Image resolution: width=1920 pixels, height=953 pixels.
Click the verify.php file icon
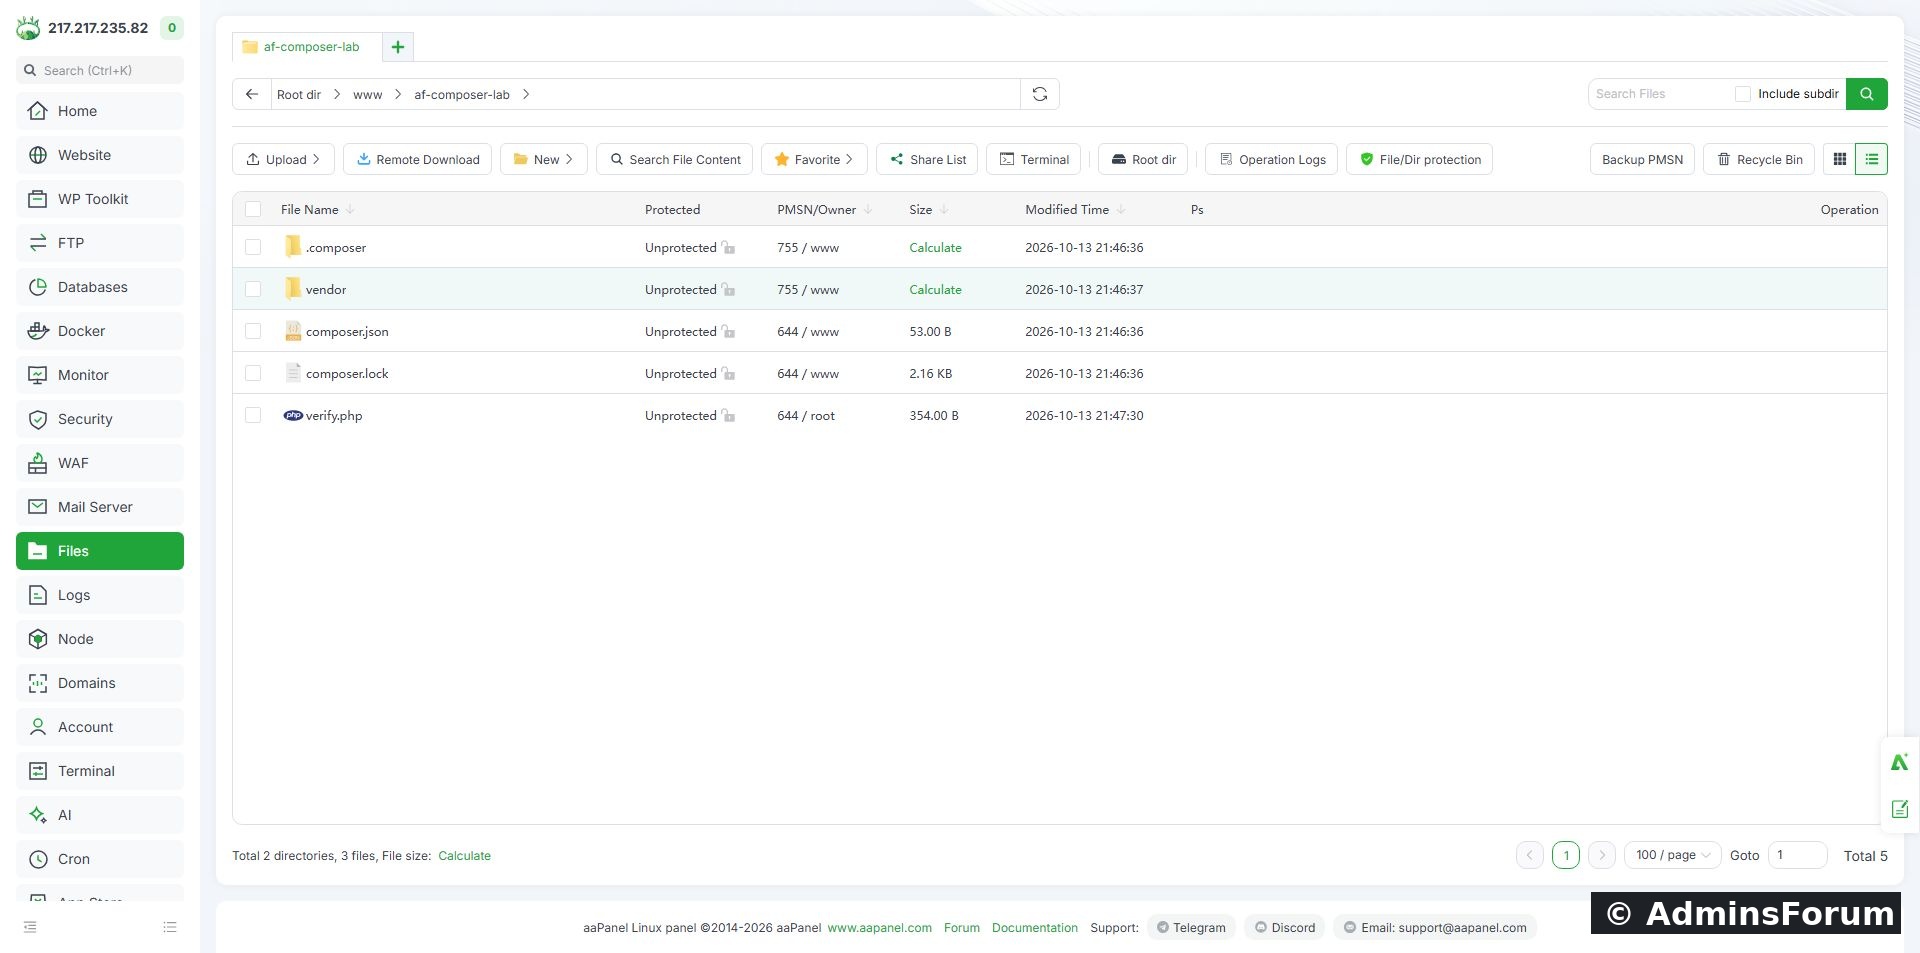click(x=293, y=415)
